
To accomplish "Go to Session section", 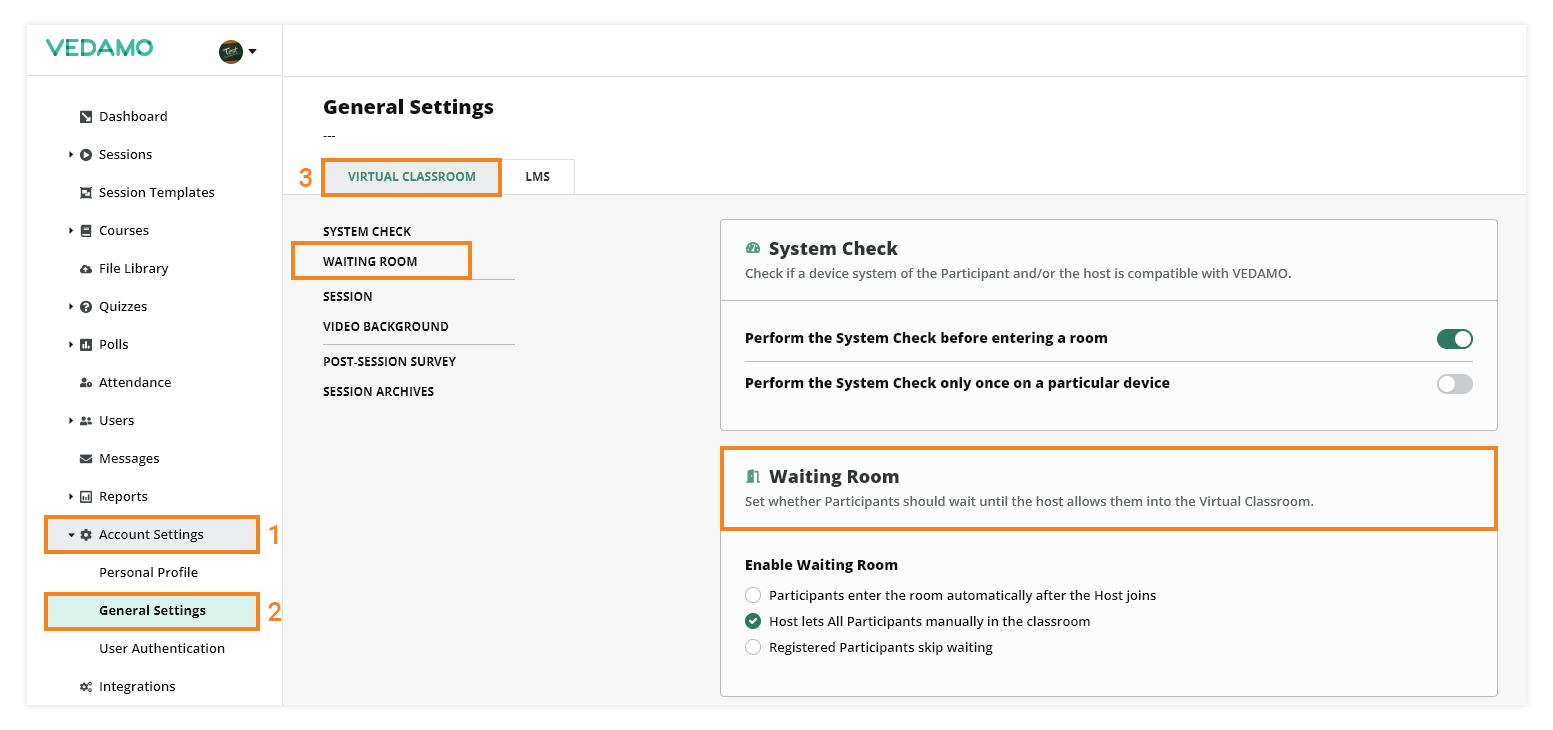I will (348, 297).
